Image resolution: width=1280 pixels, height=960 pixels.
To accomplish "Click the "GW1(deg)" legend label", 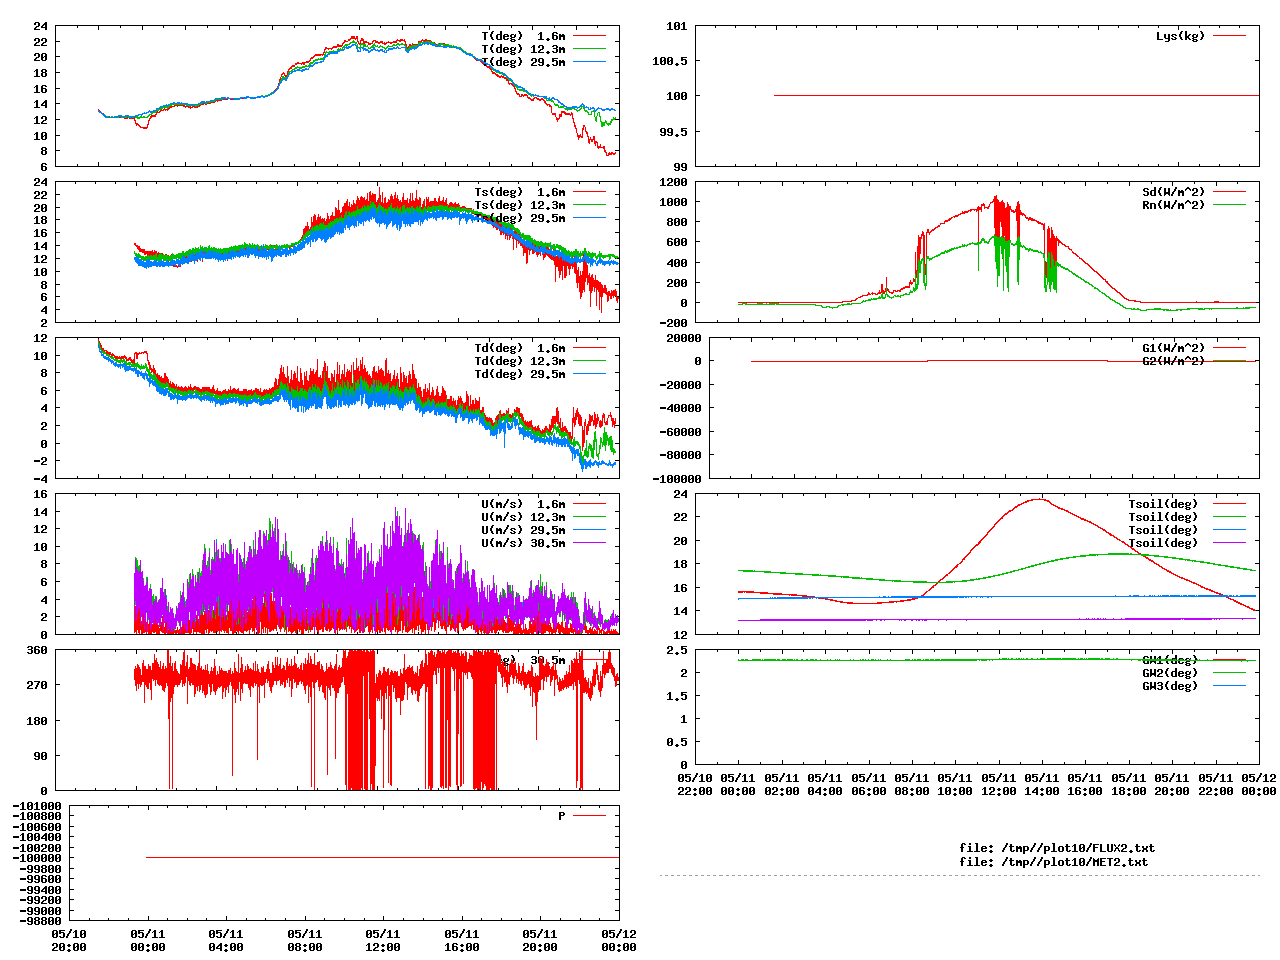I will (x=1170, y=660).
